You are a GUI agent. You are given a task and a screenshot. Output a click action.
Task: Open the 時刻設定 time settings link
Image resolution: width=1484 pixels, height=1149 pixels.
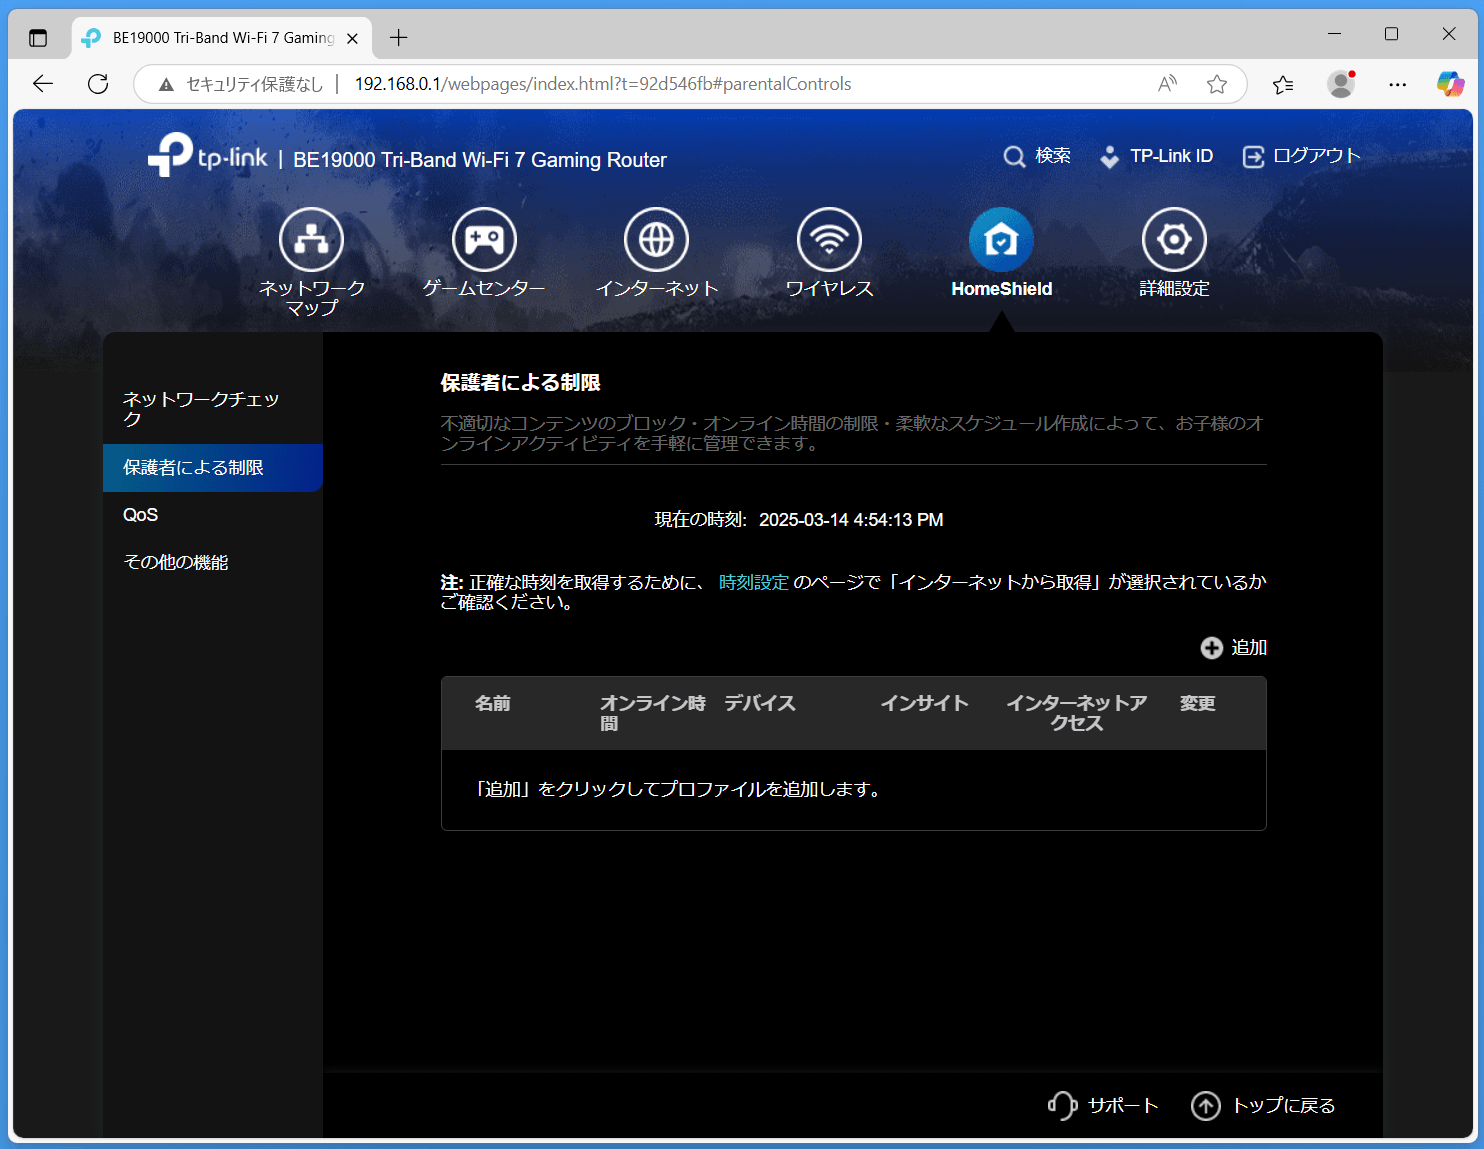coord(754,582)
